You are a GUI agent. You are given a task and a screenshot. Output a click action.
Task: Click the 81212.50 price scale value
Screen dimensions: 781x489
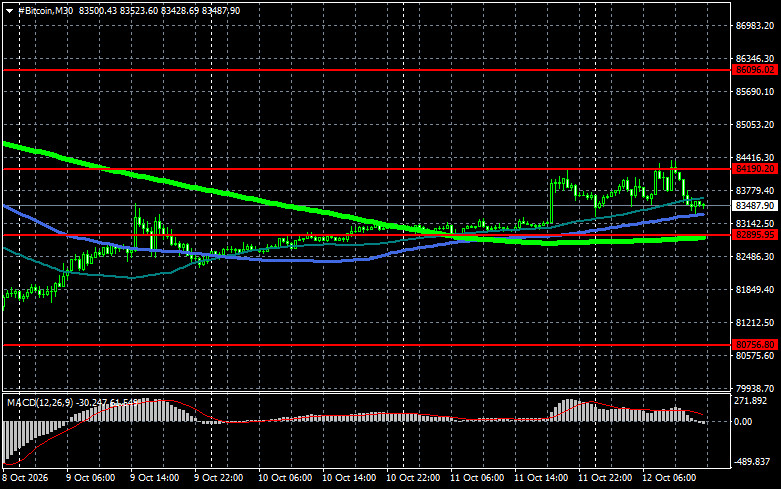point(755,323)
